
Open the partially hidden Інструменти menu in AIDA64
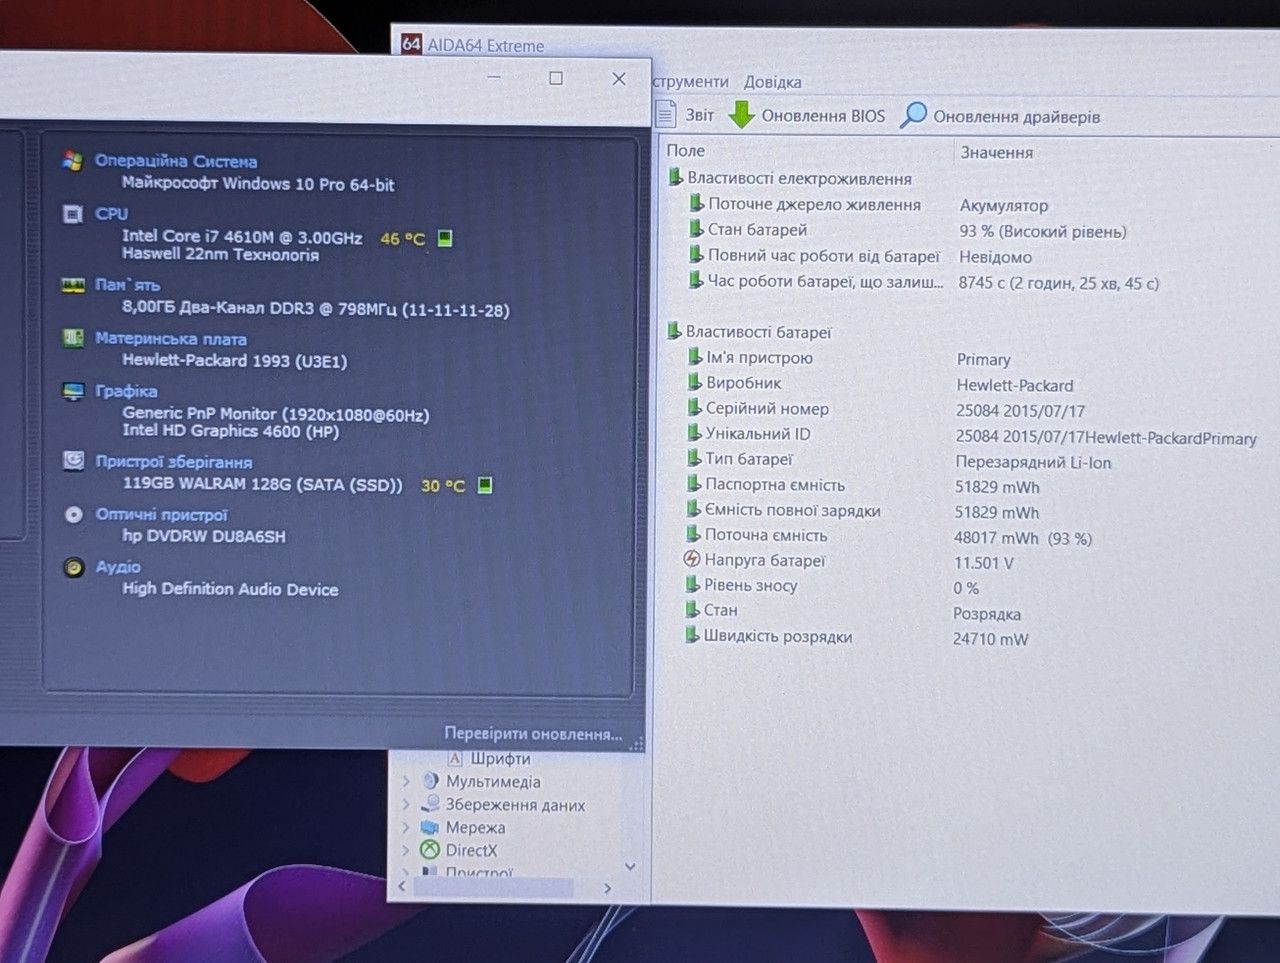(691, 81)
